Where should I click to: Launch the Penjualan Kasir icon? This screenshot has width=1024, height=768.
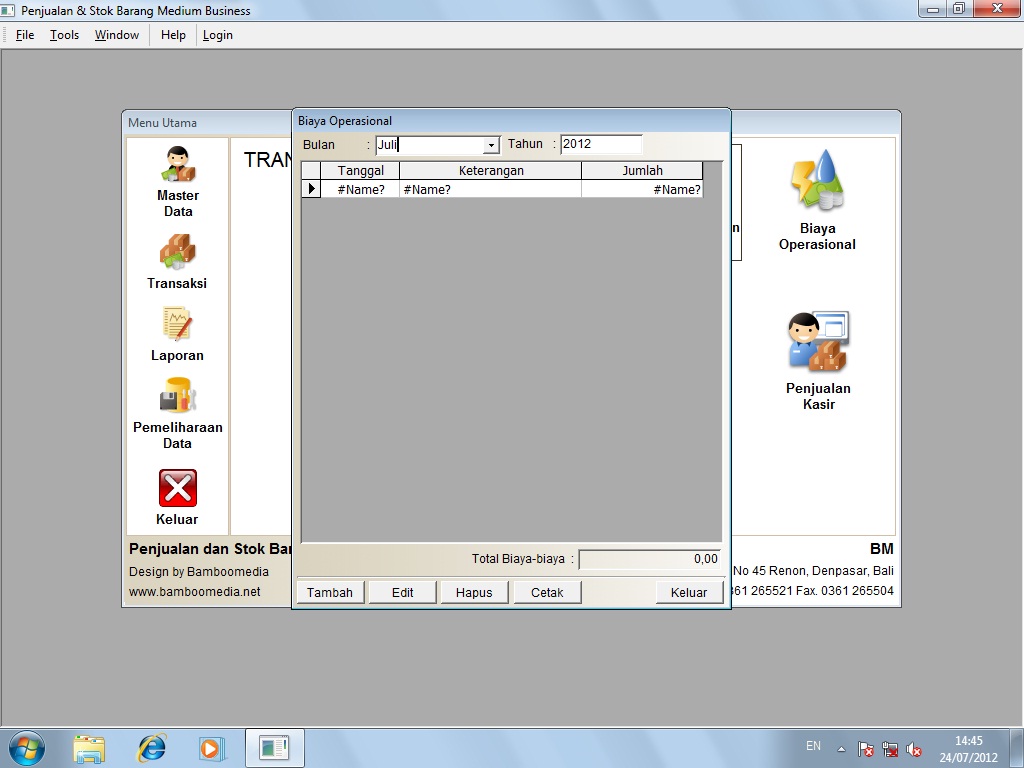coord(817,342)
